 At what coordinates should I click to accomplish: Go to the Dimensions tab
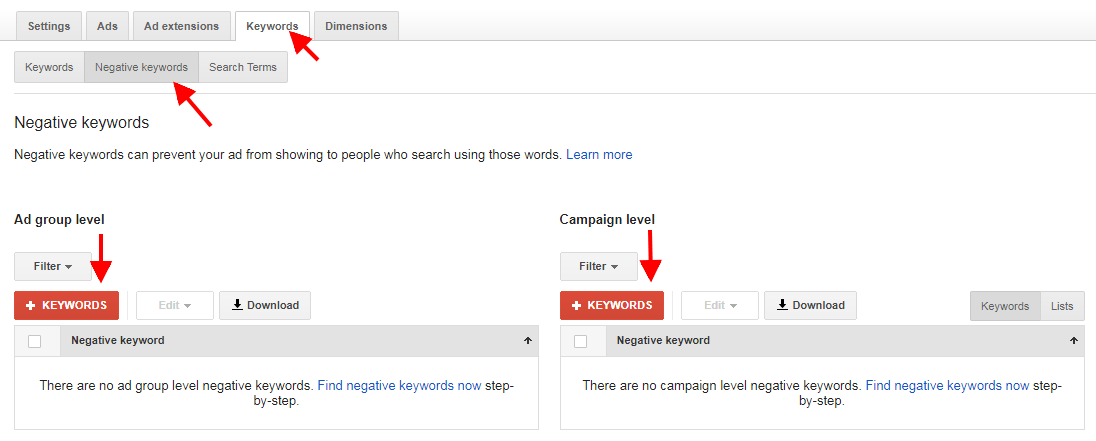coord(356,26)
